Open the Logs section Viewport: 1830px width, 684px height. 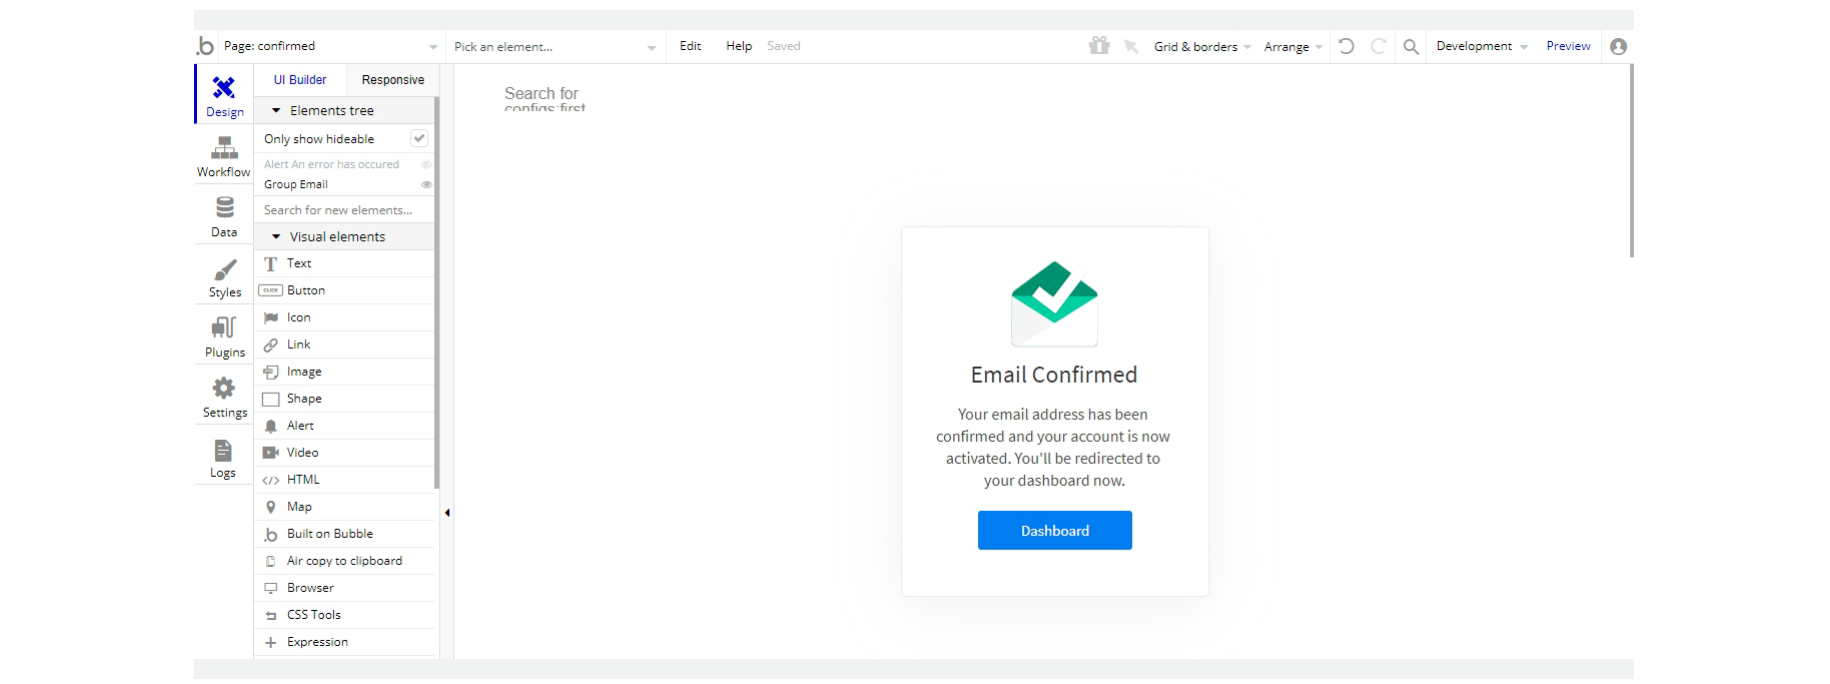pos(223,458)
